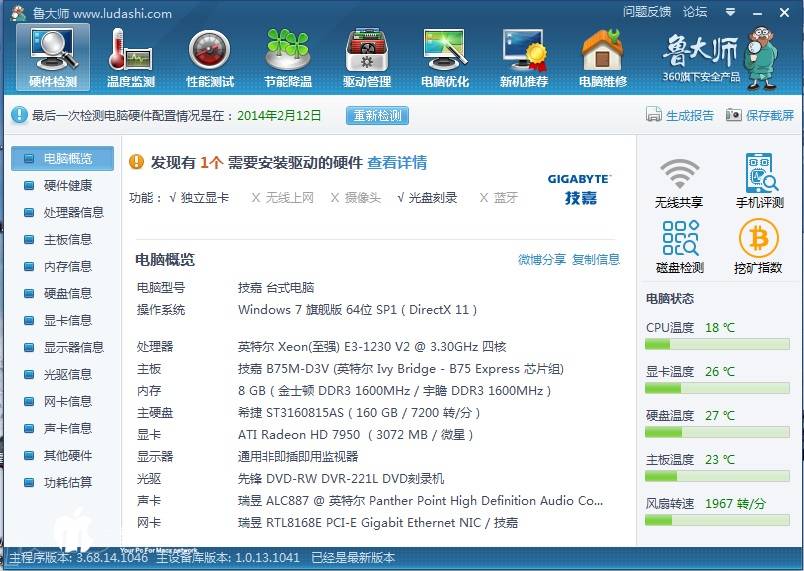The width and height of the screenshot is (804, 571).
Task: Click the 独立显卡 feature indicator
Action: click(199, 198)
